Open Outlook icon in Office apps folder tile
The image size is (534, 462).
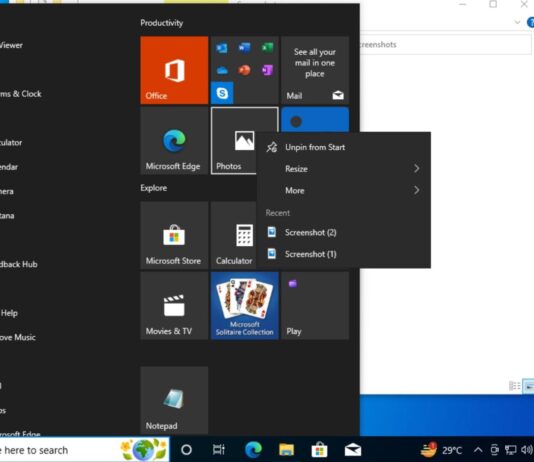tap(222, 48)
